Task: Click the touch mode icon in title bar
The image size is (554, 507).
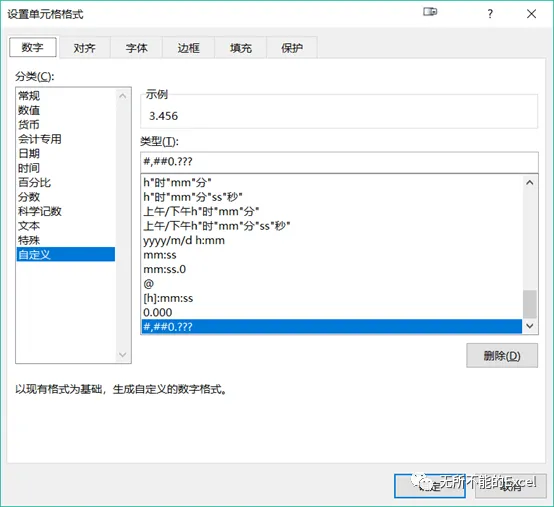Action: tap(430, 12)
